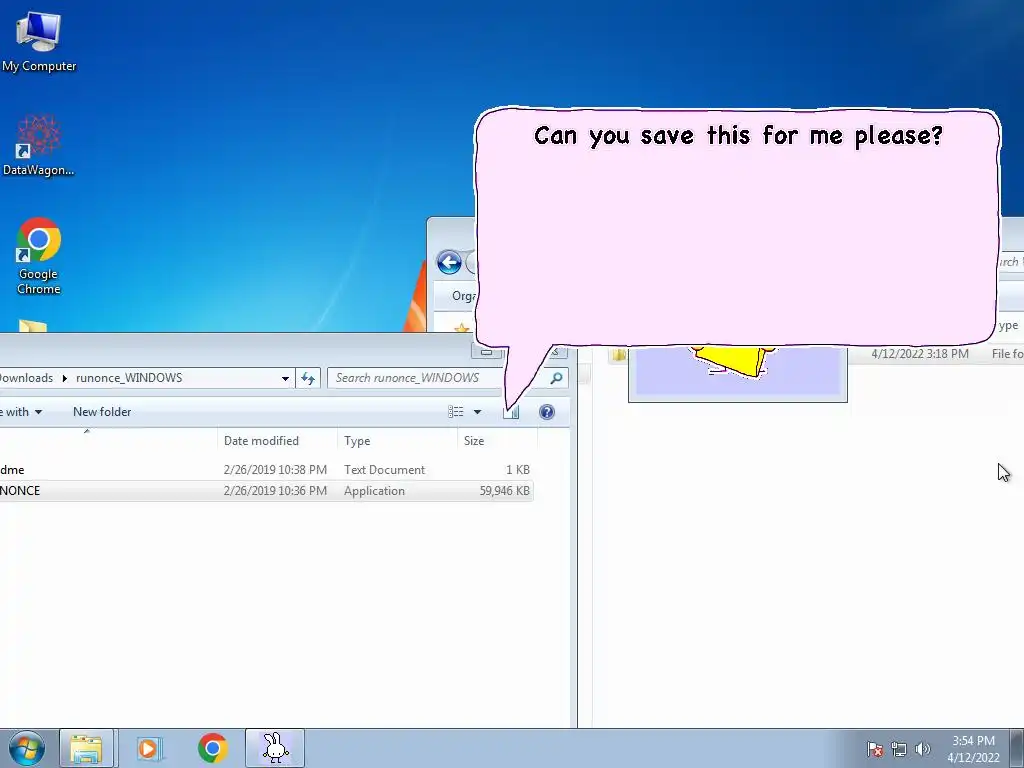The image size is (1024, 768).
Task: Click runonce_WINDOWS in the address path
Action: coord(129,378)
